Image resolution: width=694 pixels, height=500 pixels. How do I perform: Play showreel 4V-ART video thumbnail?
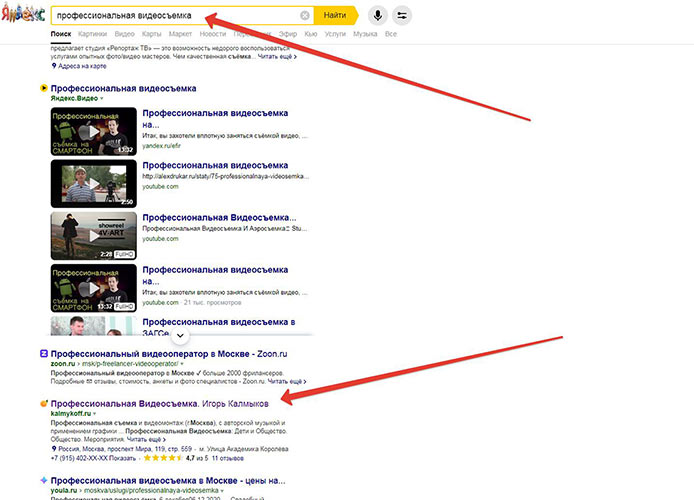click(x=94, y=236)
